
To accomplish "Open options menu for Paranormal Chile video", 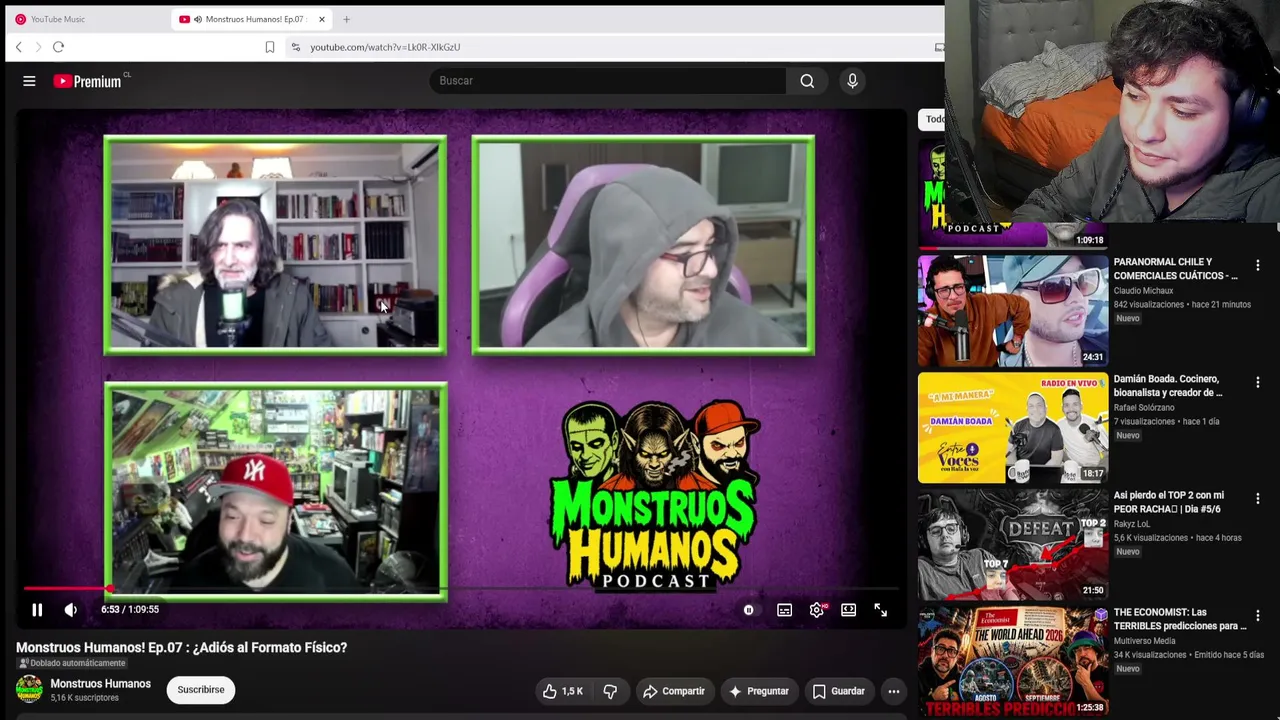I will pos(1258,266).
